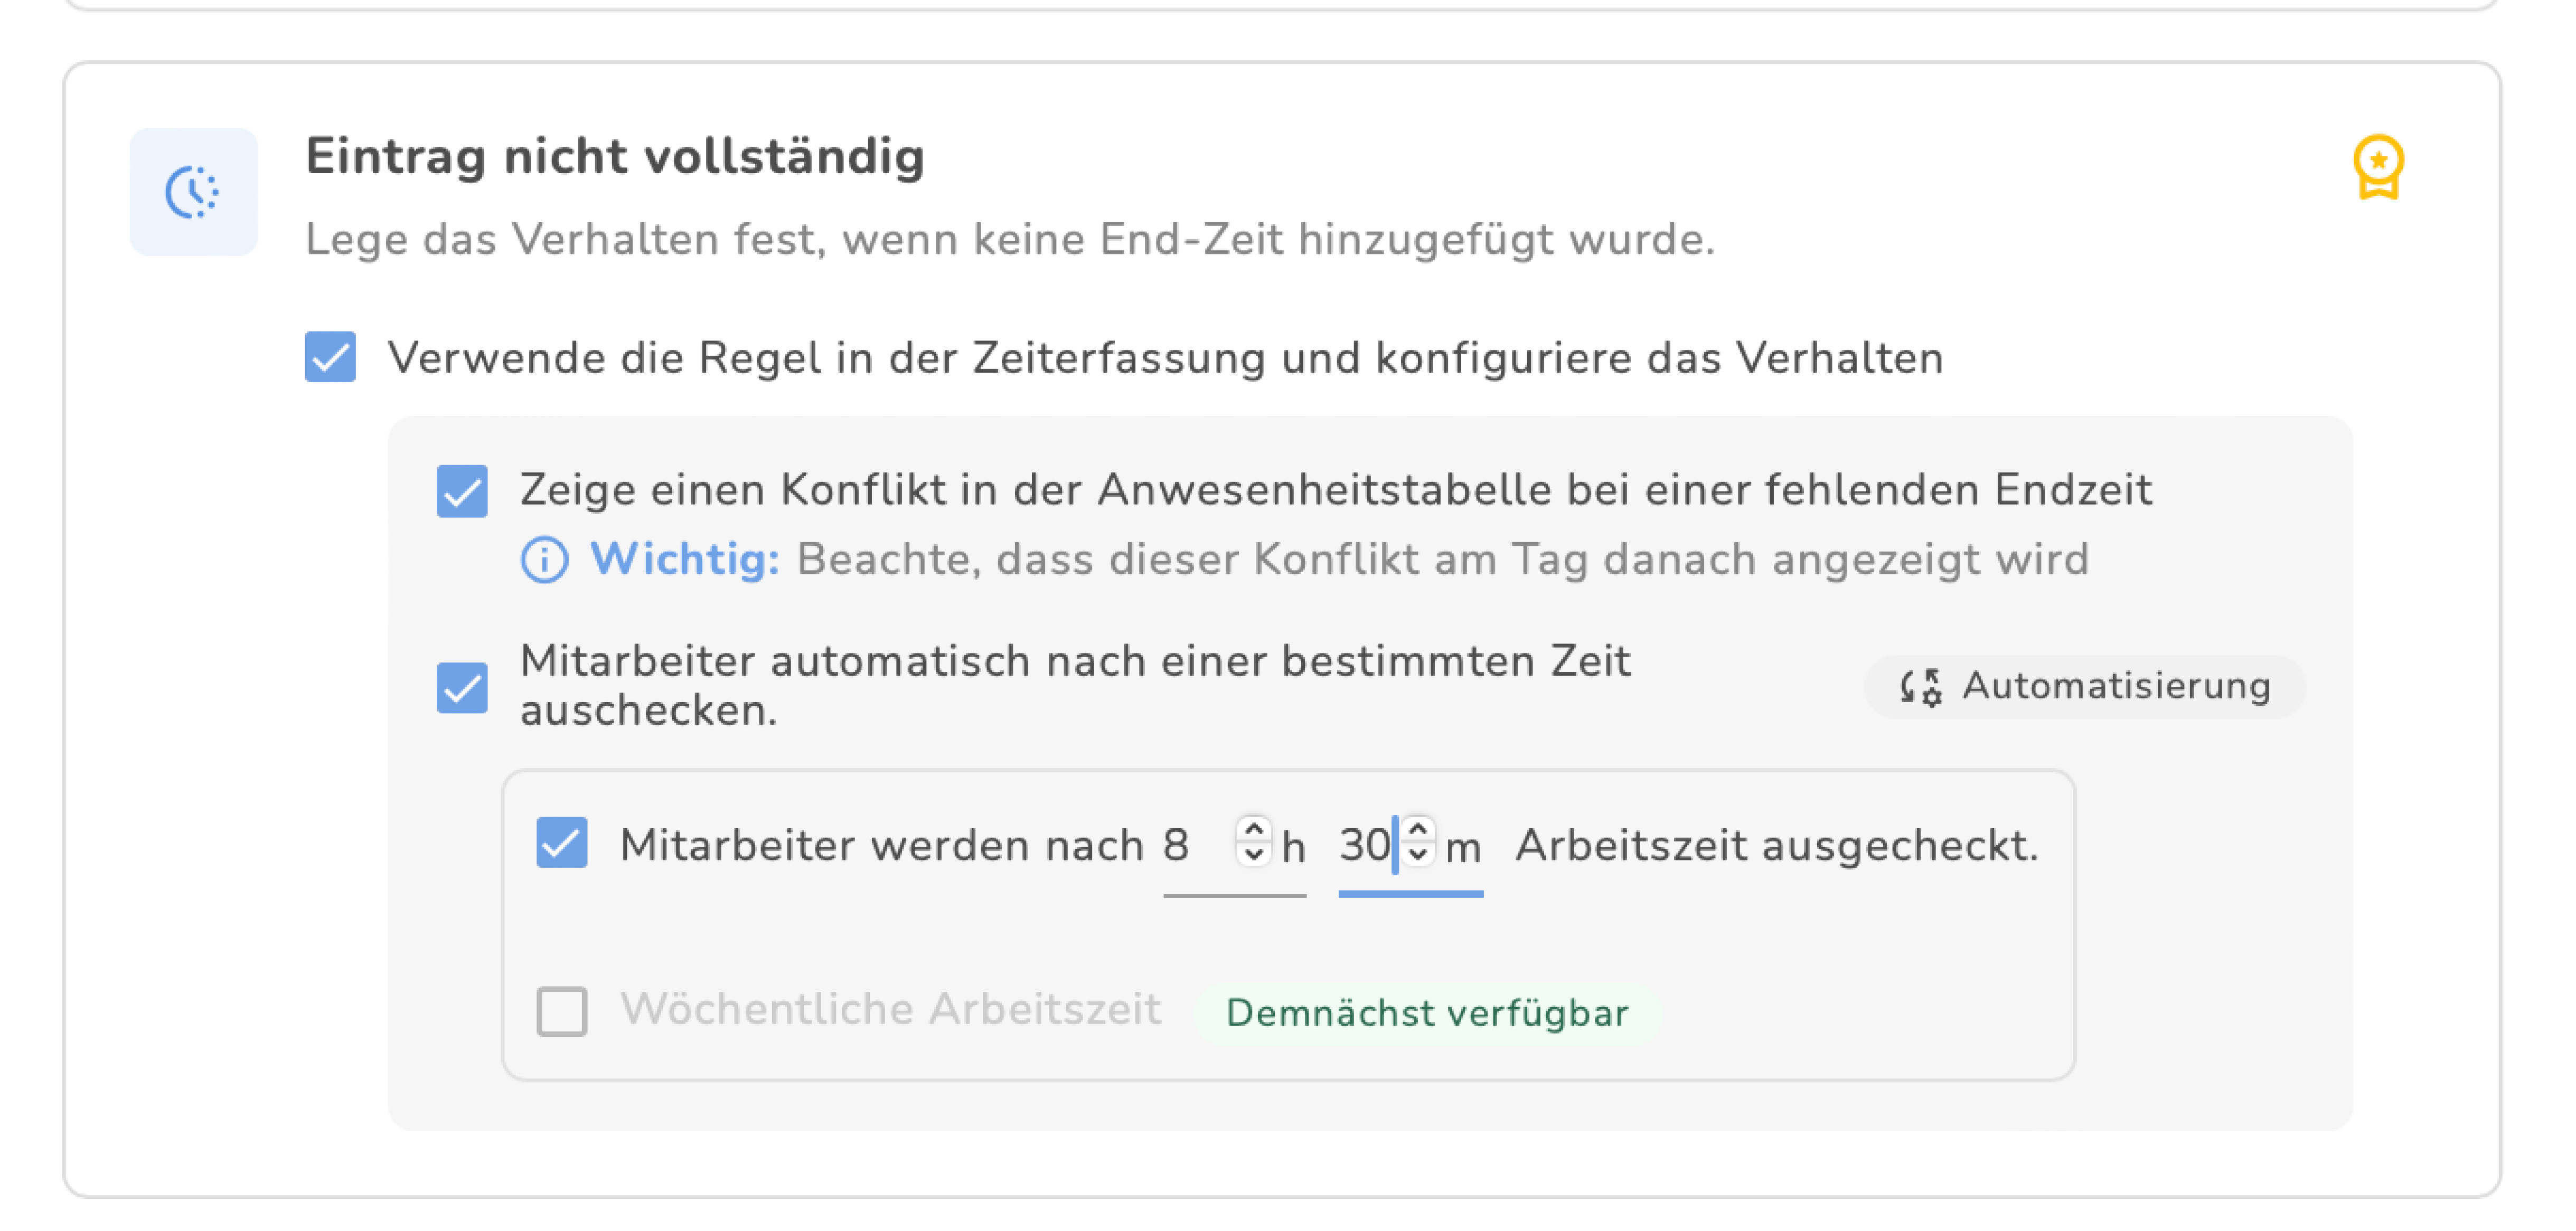Click the minutes input field showing 30
This screenshot has width=2576, height=1231.
[1364, 845]
